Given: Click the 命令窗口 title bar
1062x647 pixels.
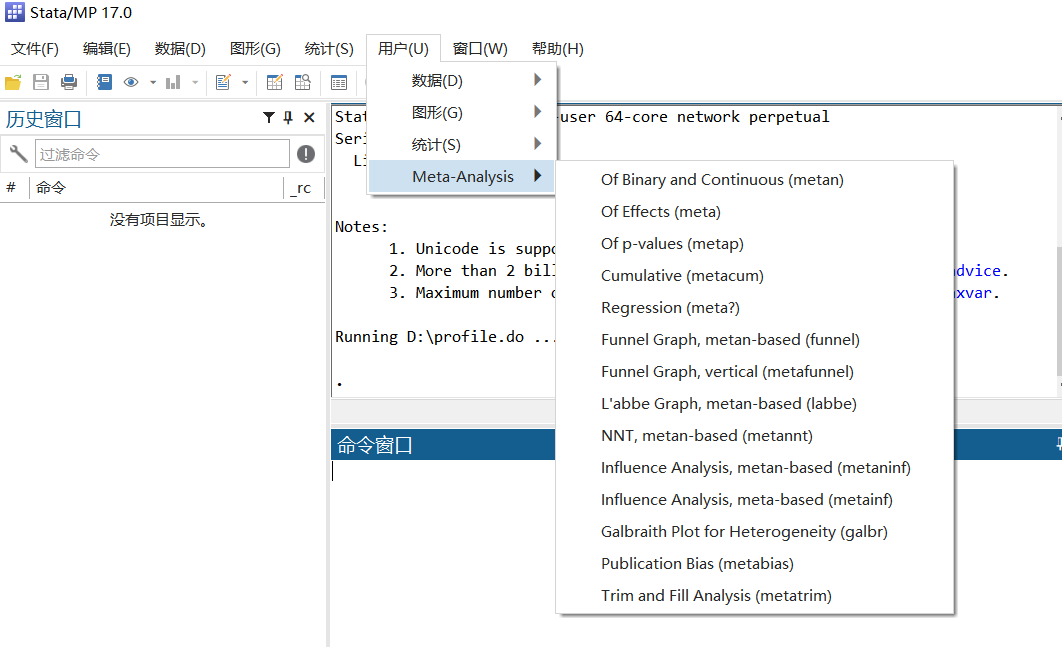Looking at the screenshot, I should 443,444.
